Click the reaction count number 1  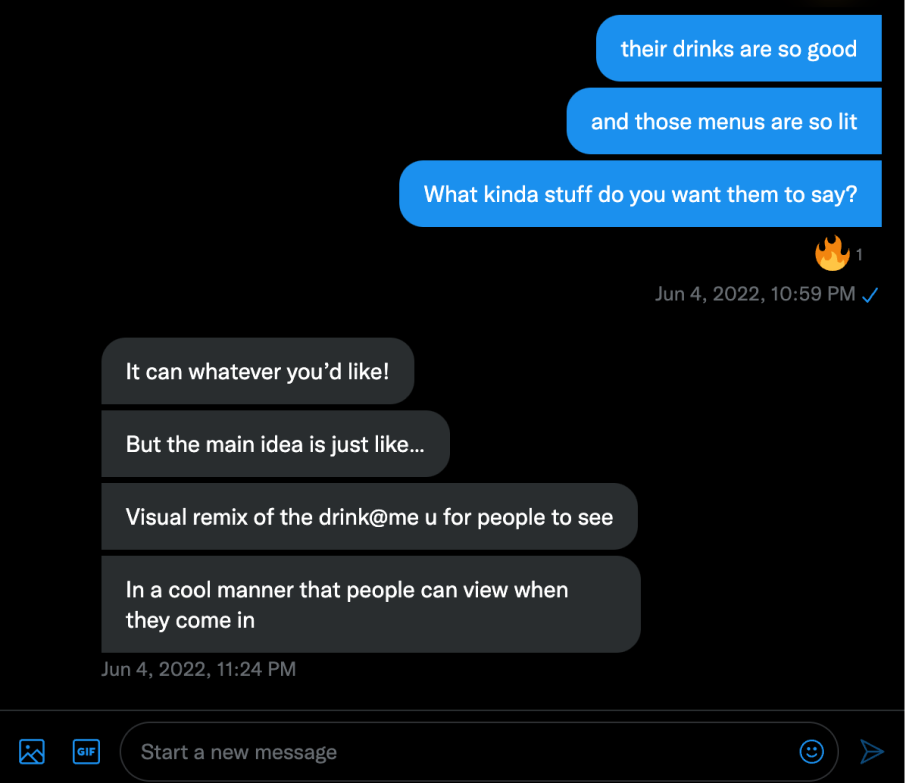pyautogui.click(x=858, y=255)
